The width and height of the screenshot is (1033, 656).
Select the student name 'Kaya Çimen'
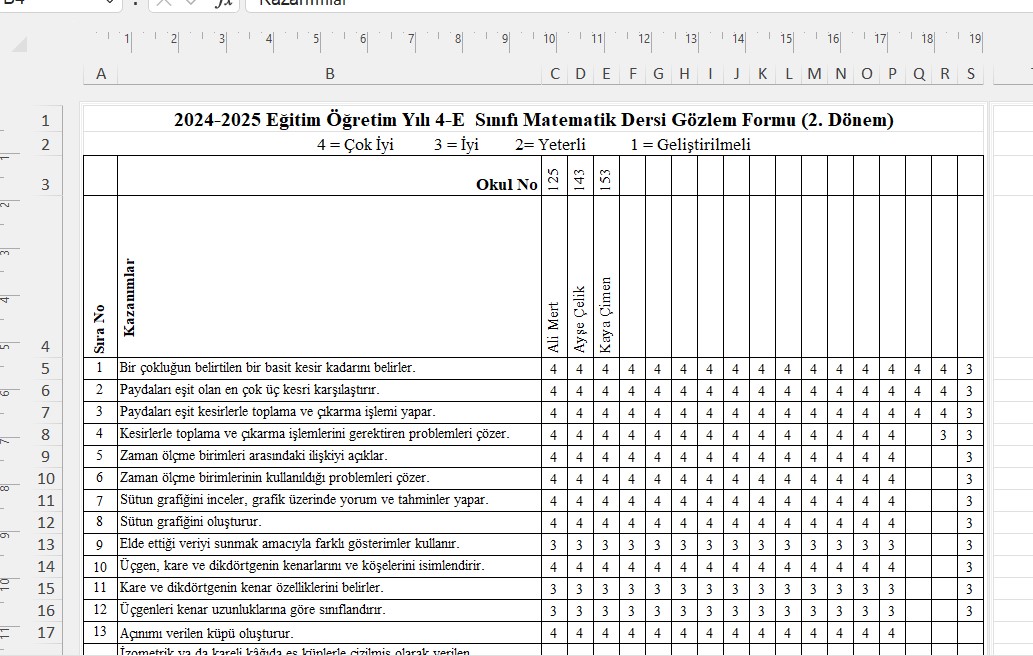tap(606, 315)
